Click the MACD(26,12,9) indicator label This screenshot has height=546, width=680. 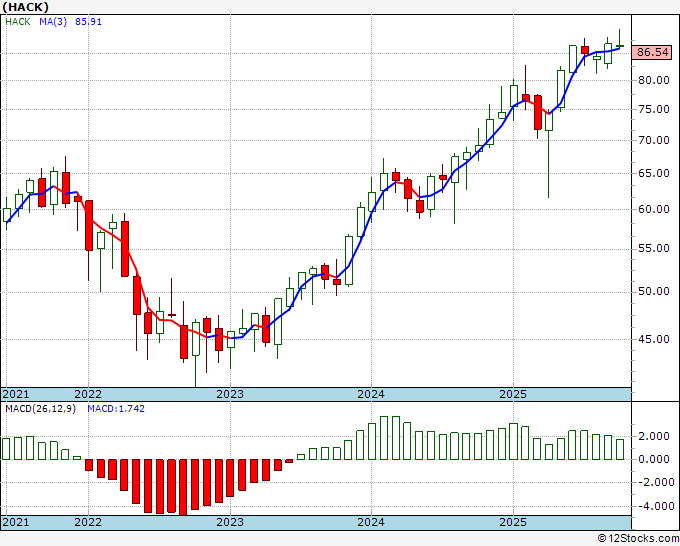click(40, 409)
